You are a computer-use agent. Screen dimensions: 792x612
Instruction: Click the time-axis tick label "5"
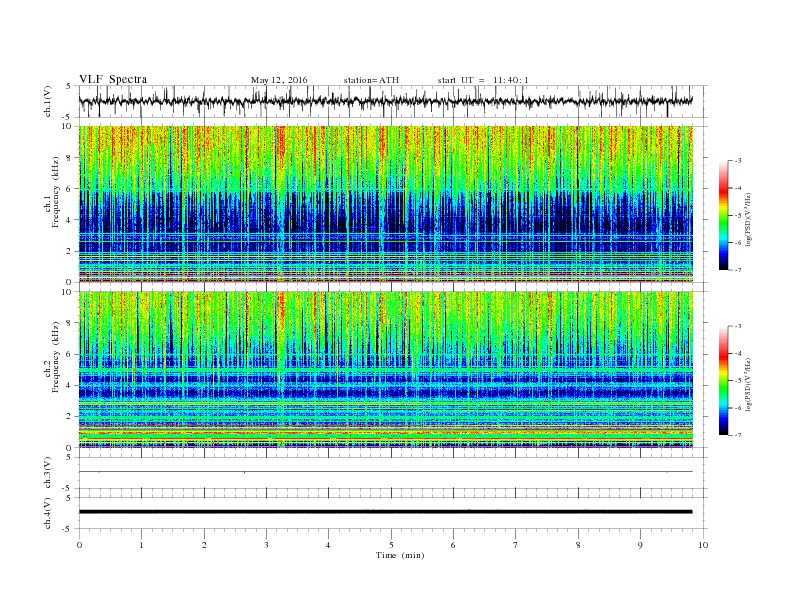(x=391, y=545)
